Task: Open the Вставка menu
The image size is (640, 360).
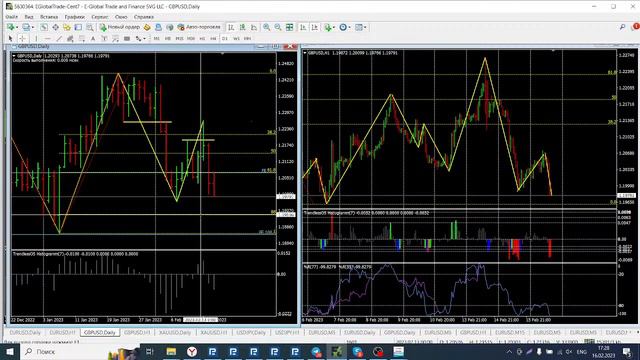Action: point(49,17)
